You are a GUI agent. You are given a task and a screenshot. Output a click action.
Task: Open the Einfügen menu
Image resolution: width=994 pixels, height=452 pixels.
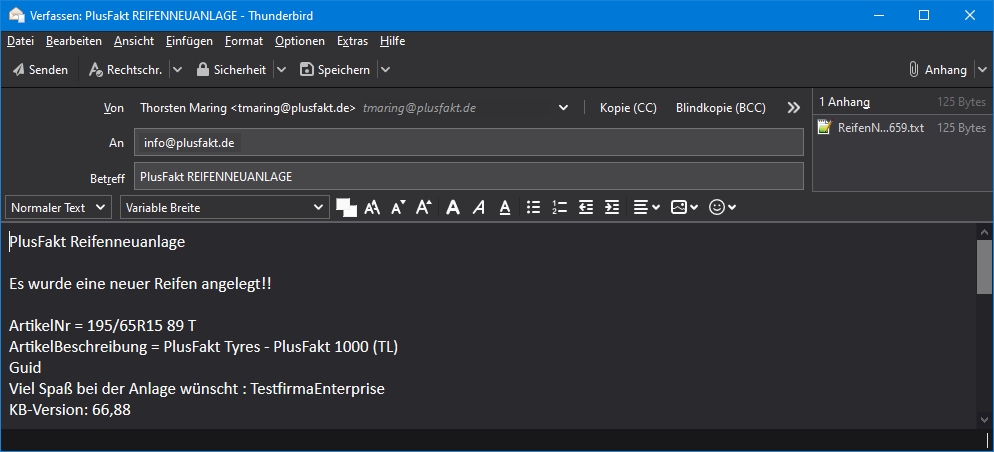click(189, 41)
